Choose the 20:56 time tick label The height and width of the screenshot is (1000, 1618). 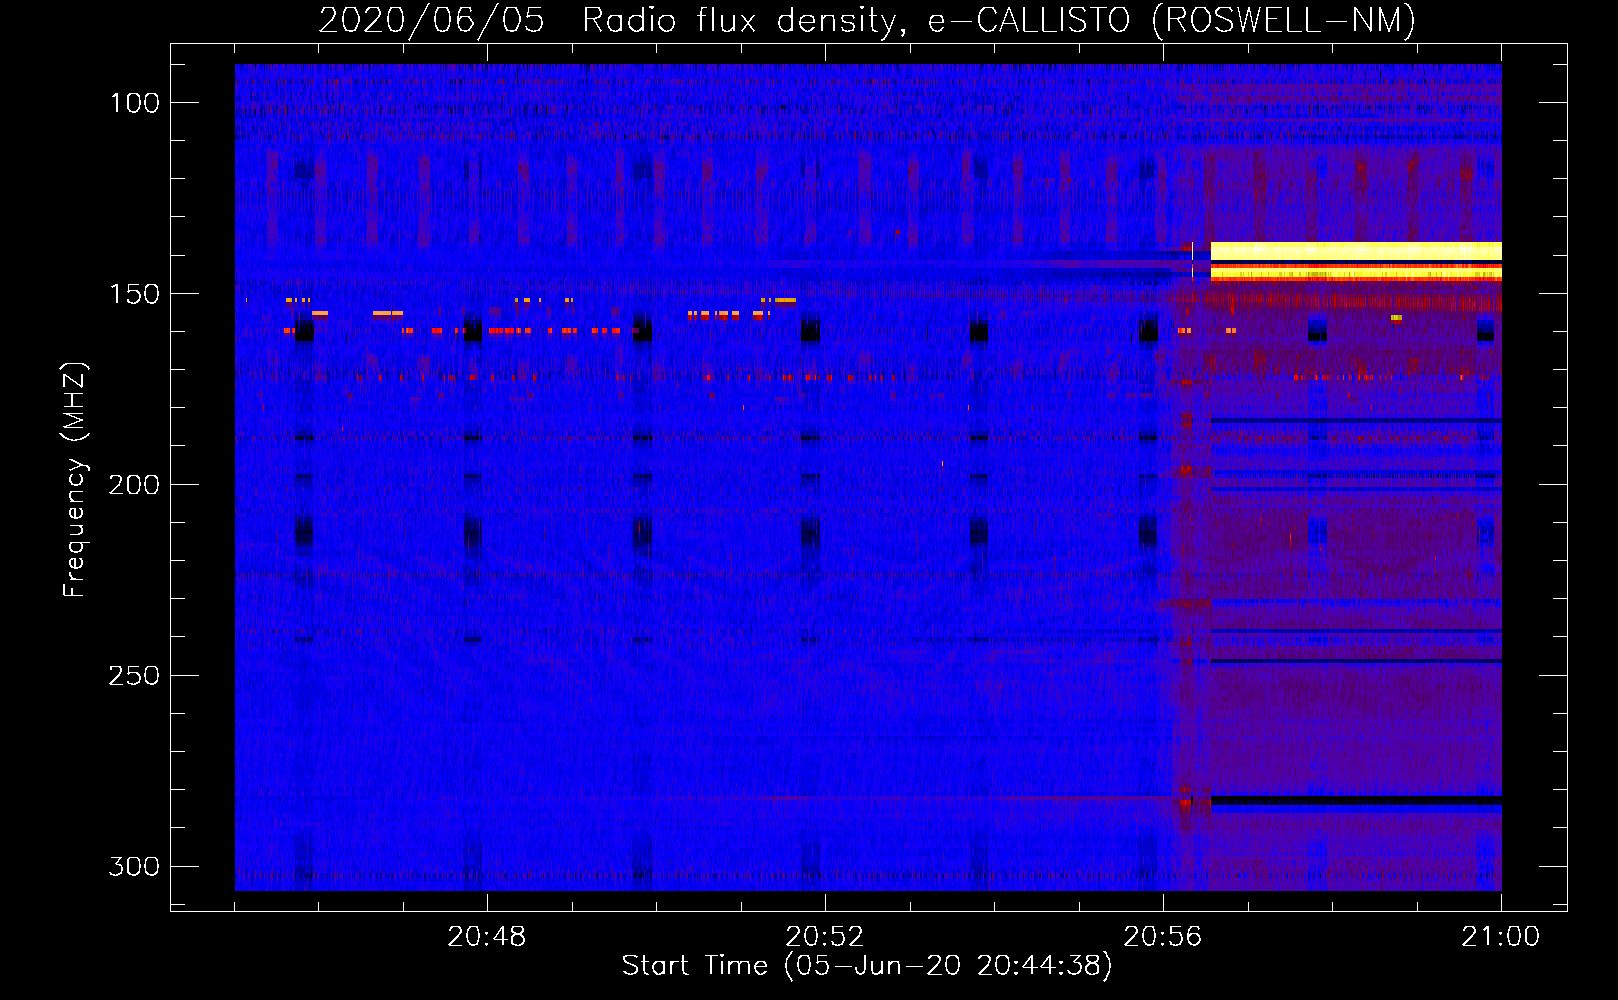point(1163,937)
